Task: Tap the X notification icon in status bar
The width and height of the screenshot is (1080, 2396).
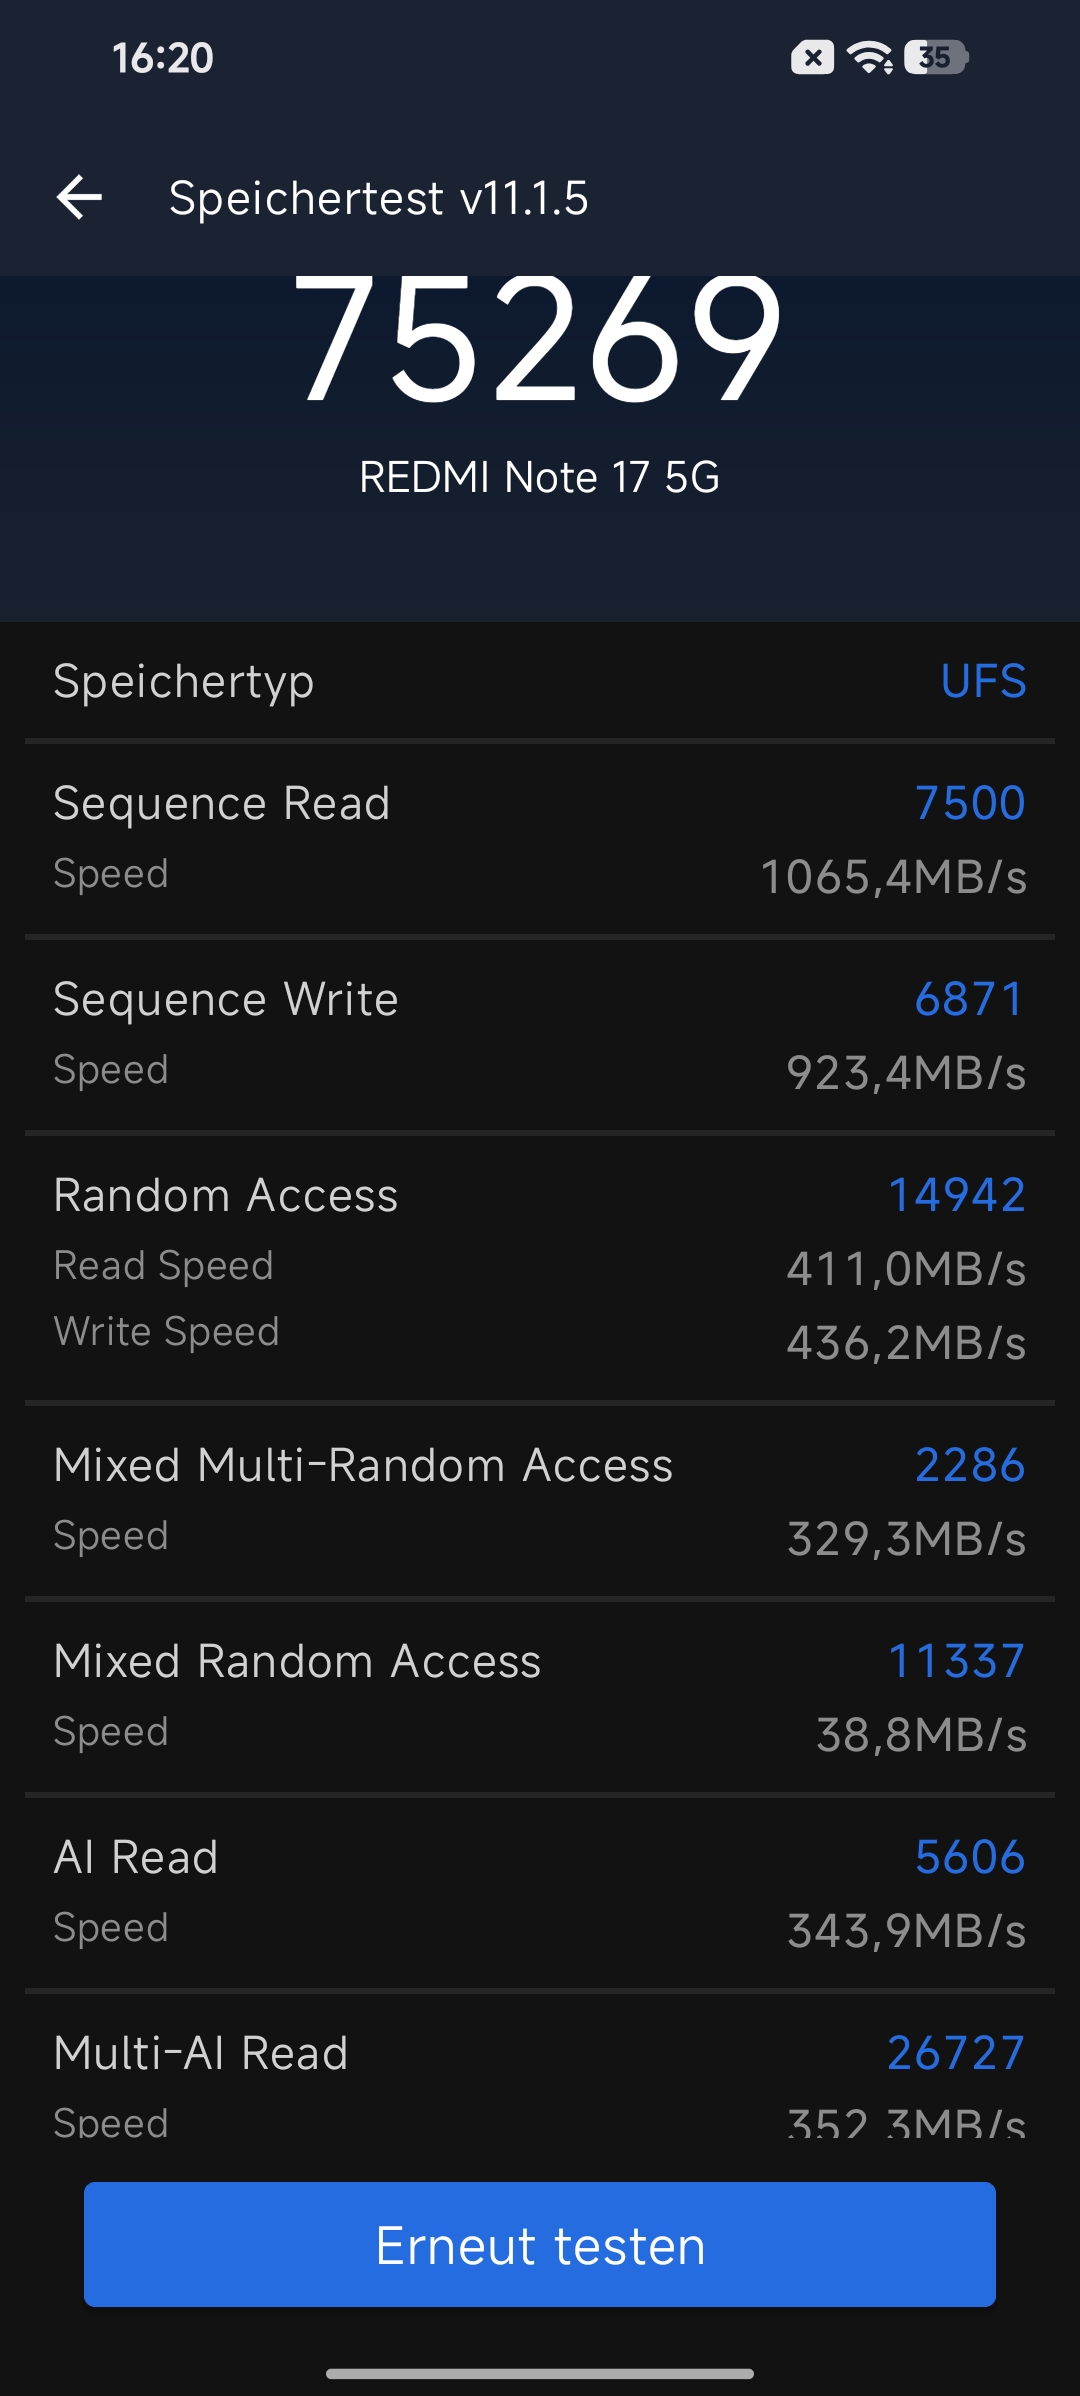Action: pyautogui.click(x=813, y=57)
